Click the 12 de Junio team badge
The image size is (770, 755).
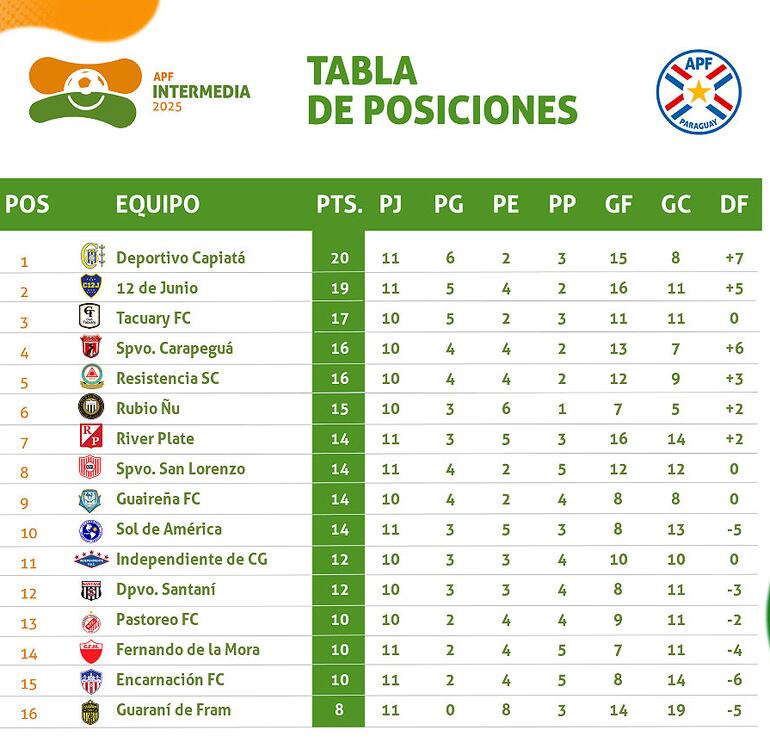pyautogui.click(x=92, y=288)
